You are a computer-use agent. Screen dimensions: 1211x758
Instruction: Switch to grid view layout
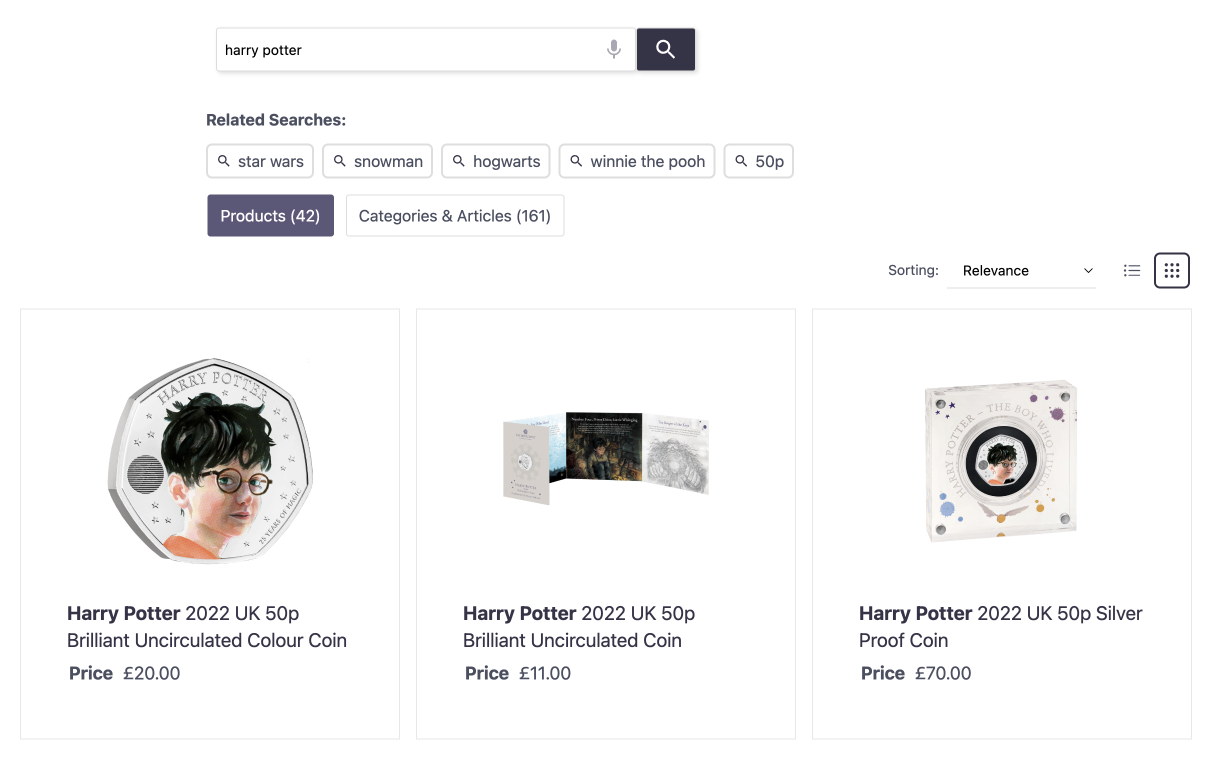coord(1171,270)
